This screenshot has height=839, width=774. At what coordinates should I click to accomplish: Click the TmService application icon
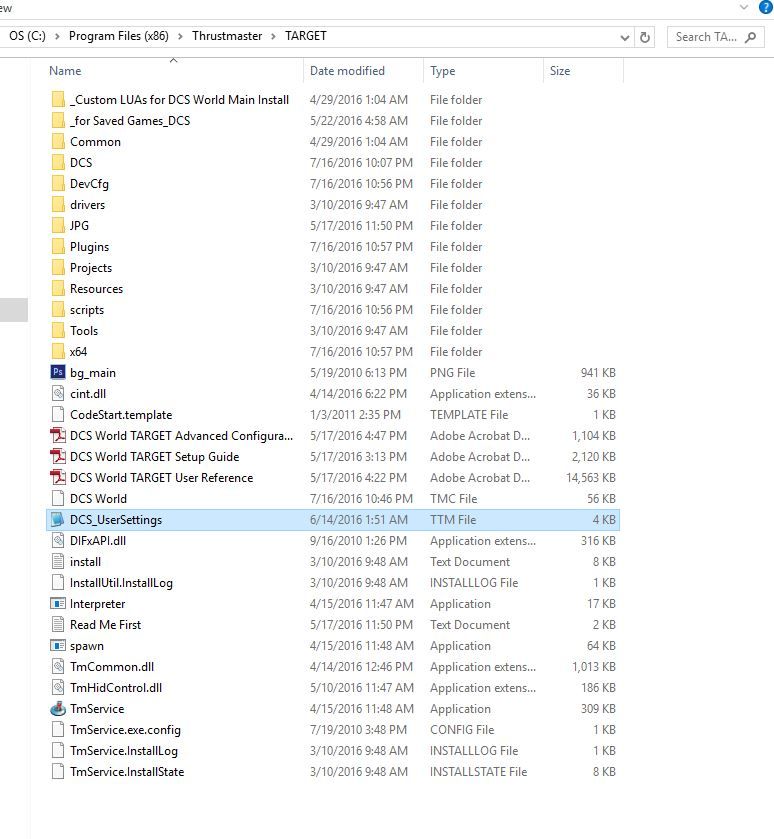58,709
